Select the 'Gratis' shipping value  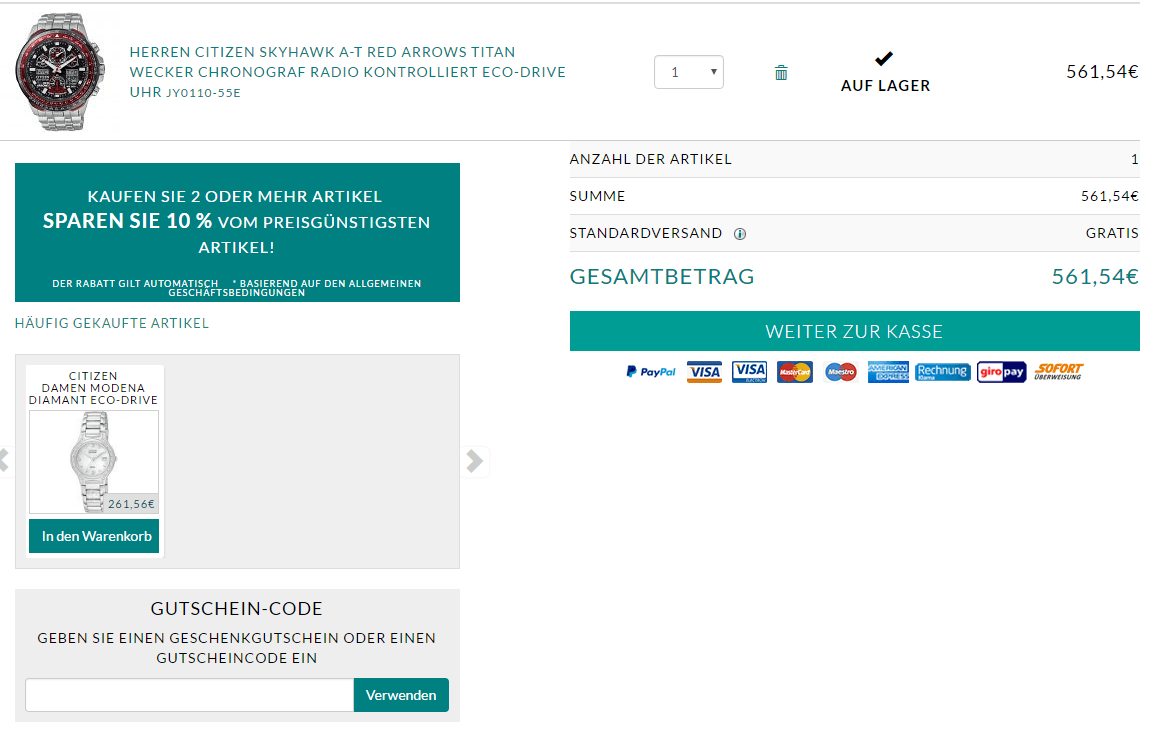pos(1112,233)
